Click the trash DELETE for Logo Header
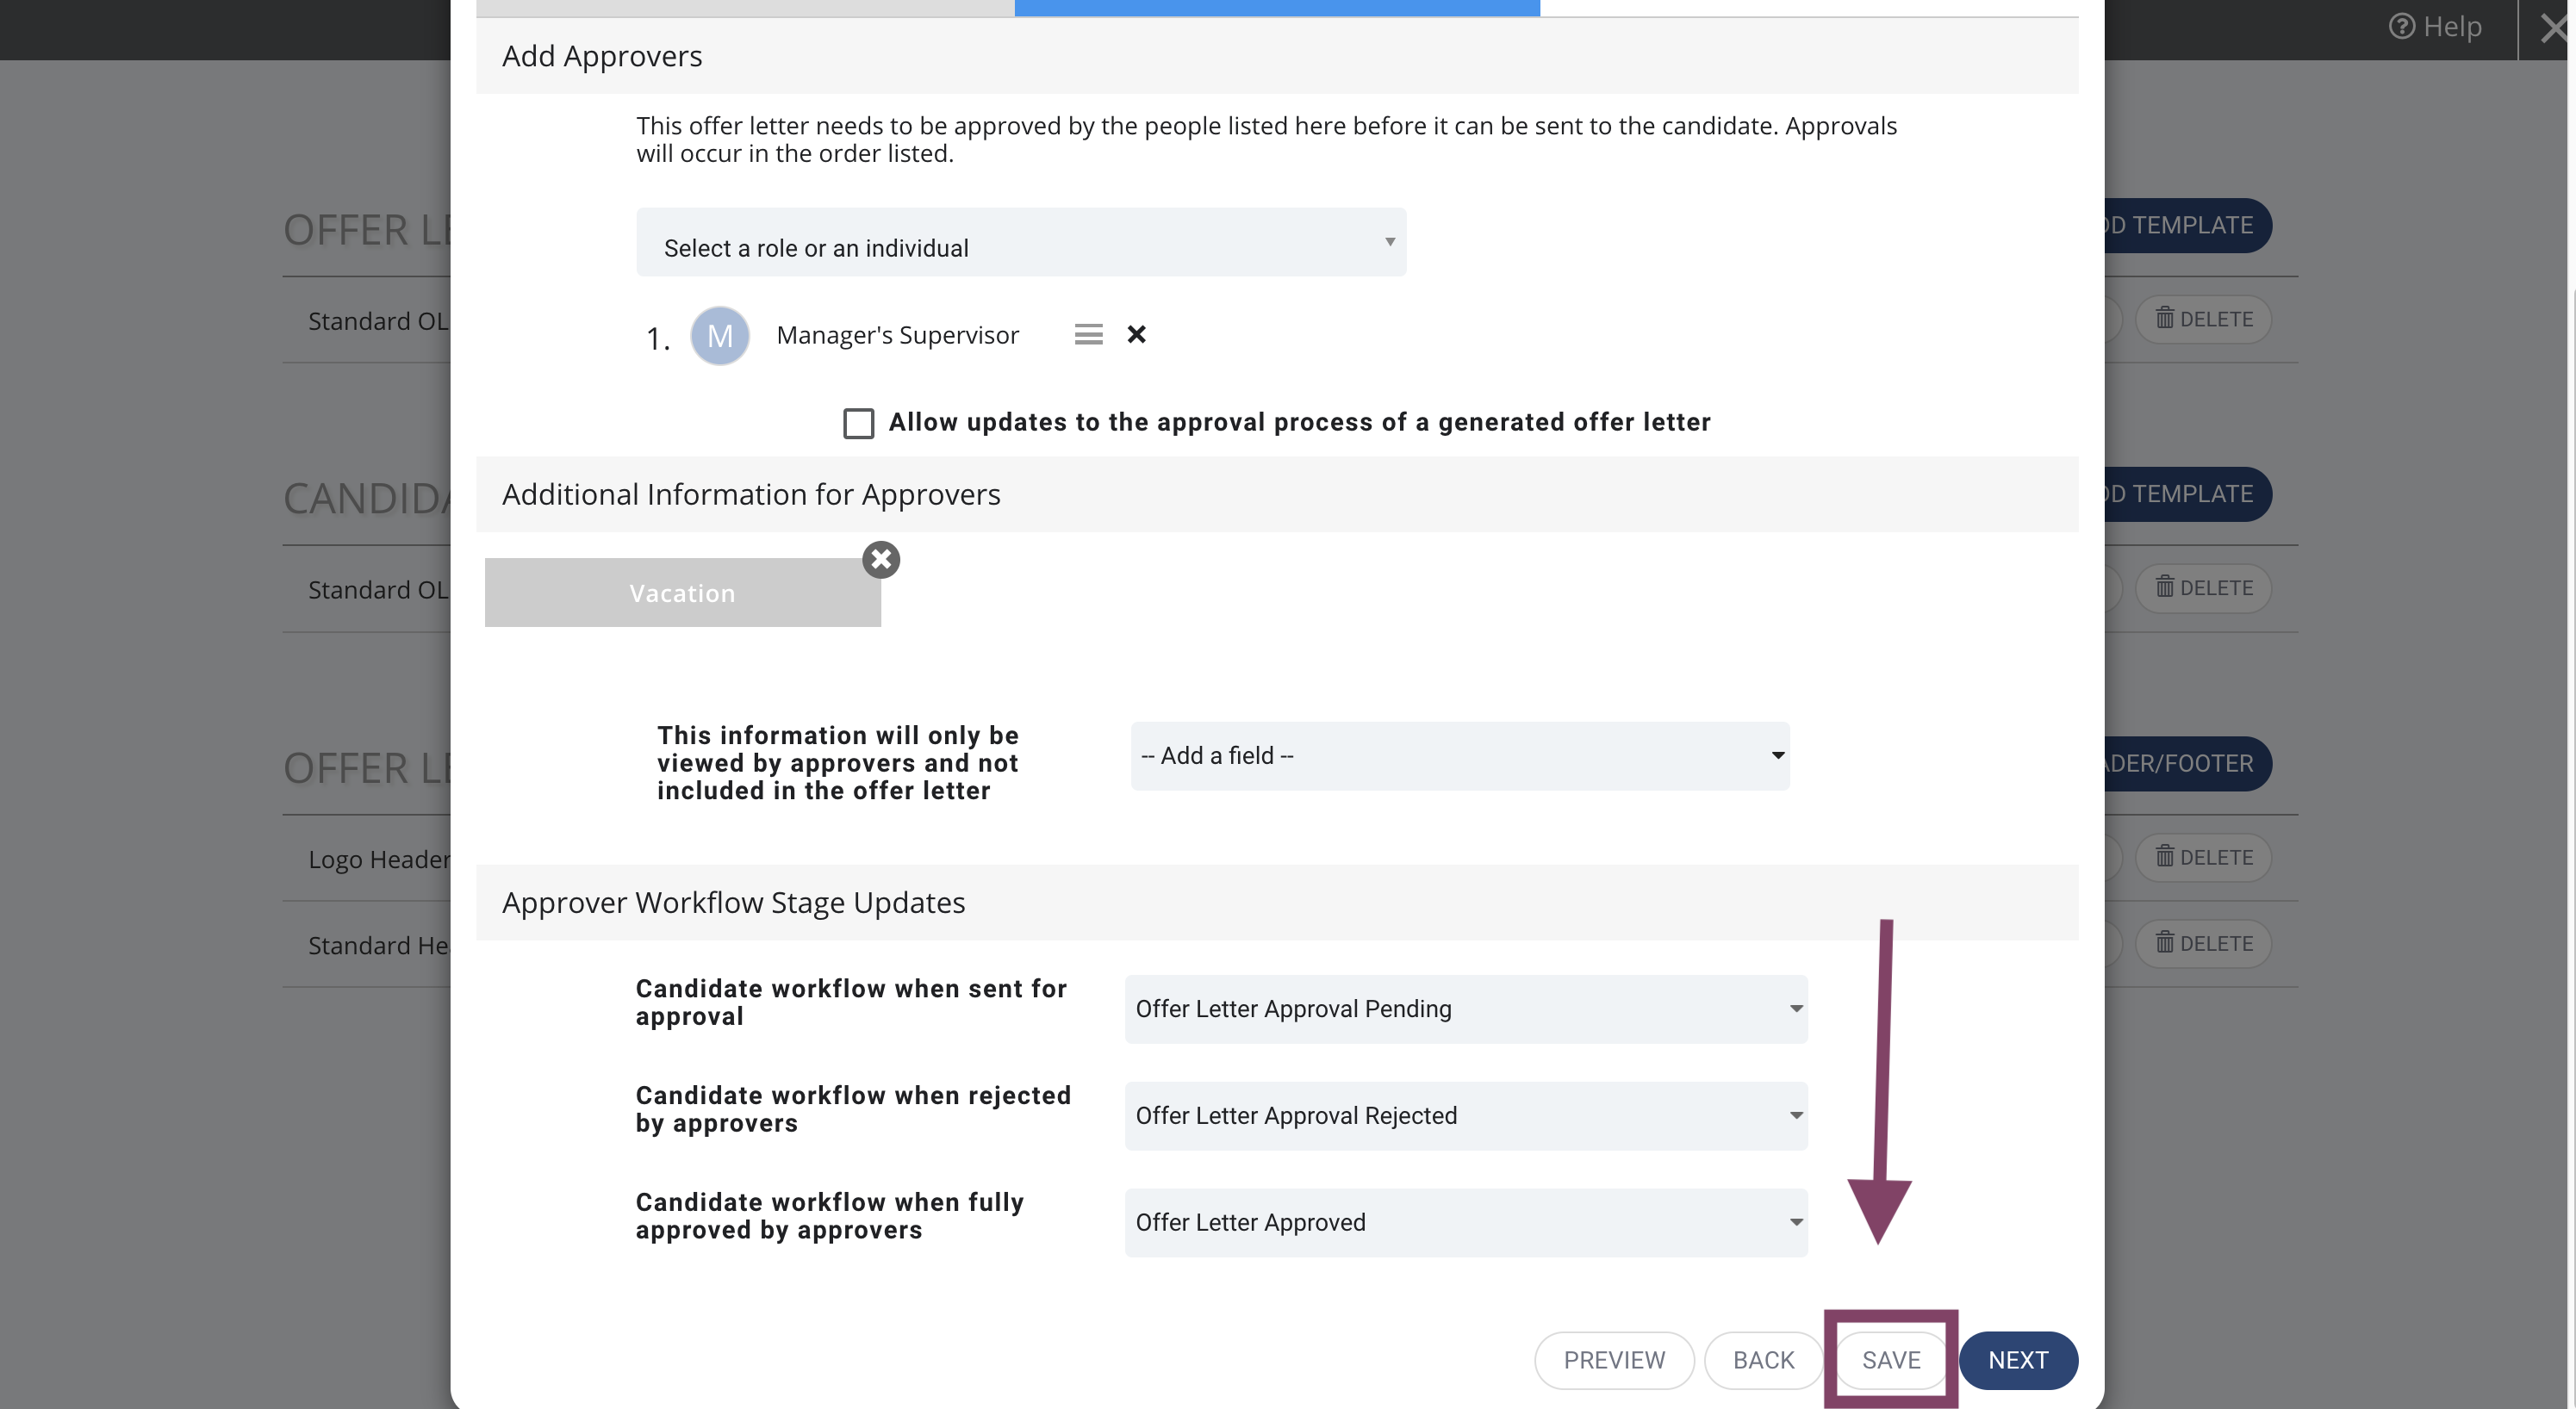The image size is (2576, 1409). [x=2203, y=857]
